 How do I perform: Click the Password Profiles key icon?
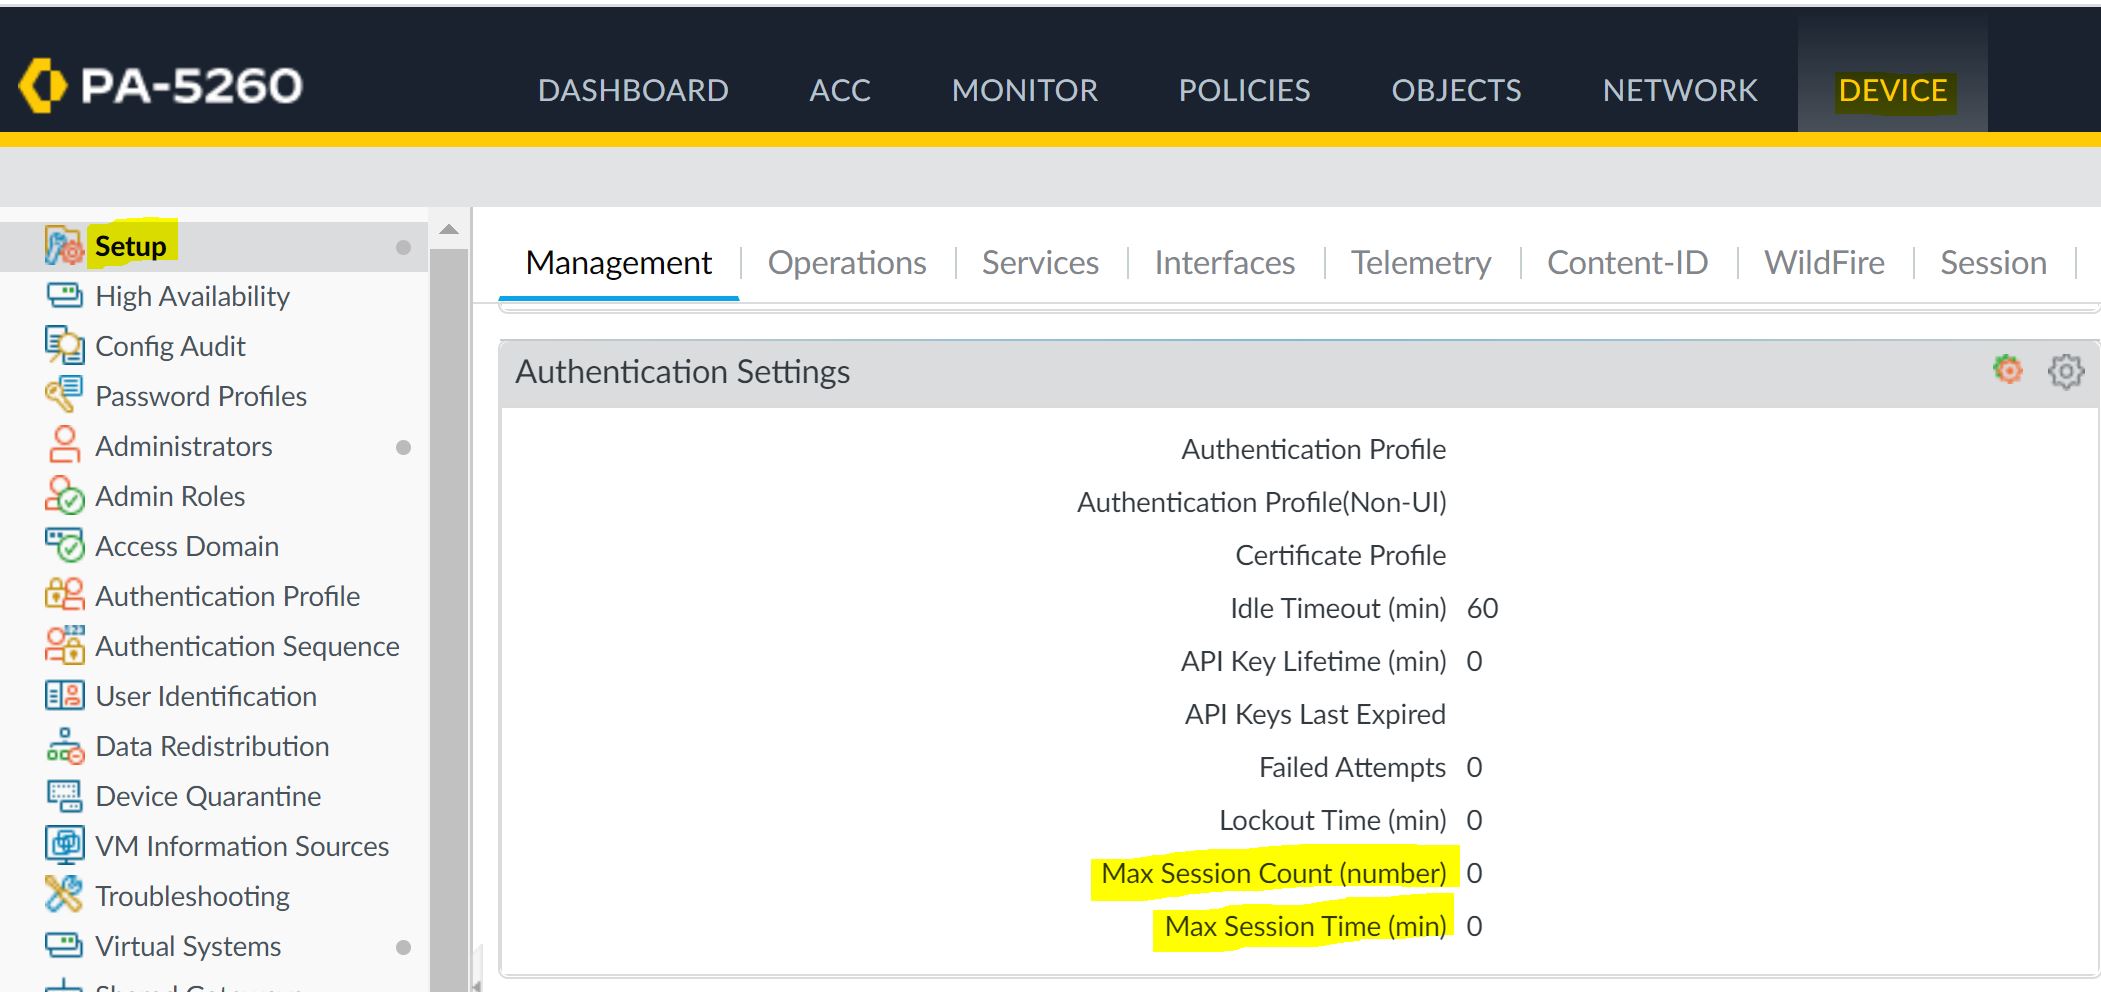point(64,395)
